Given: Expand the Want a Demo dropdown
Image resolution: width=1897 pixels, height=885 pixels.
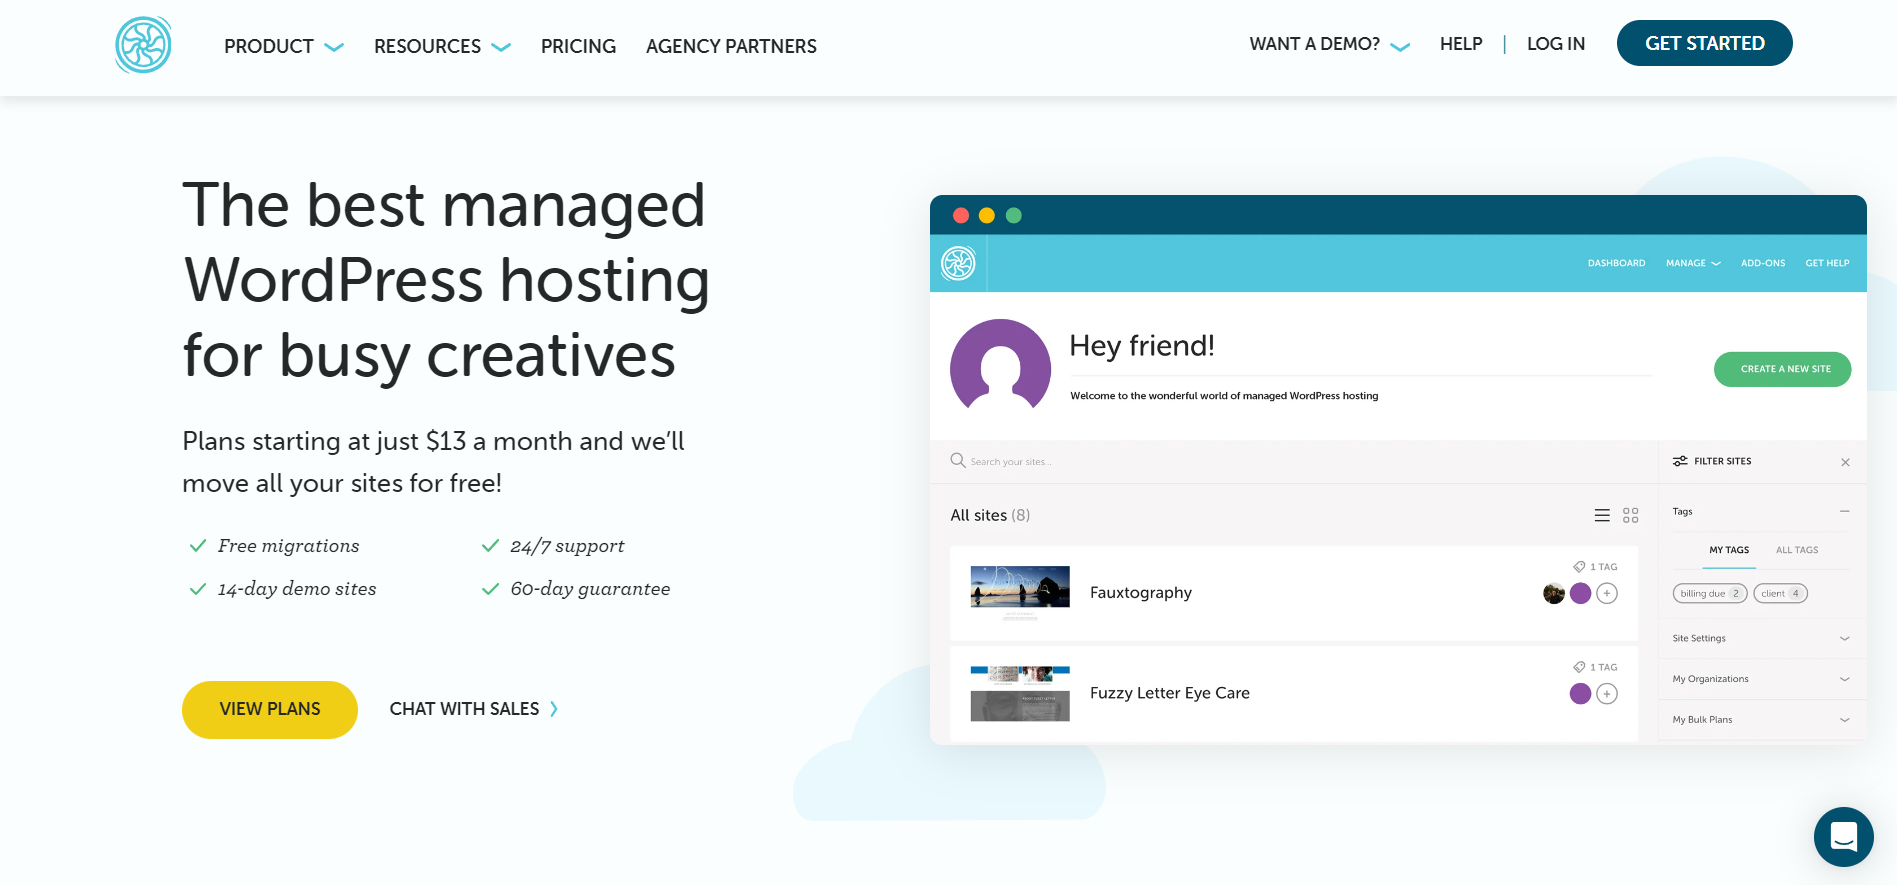Looking at the screenshot, I should pyautogui.click(x=1329, y=44).
